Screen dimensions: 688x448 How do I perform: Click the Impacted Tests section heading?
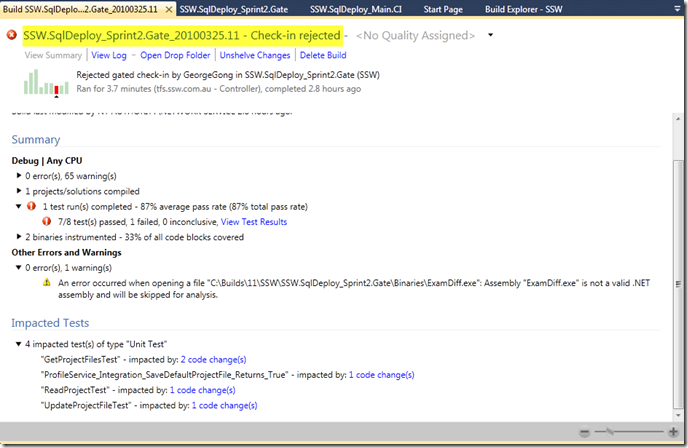click(x=50, y=323)
